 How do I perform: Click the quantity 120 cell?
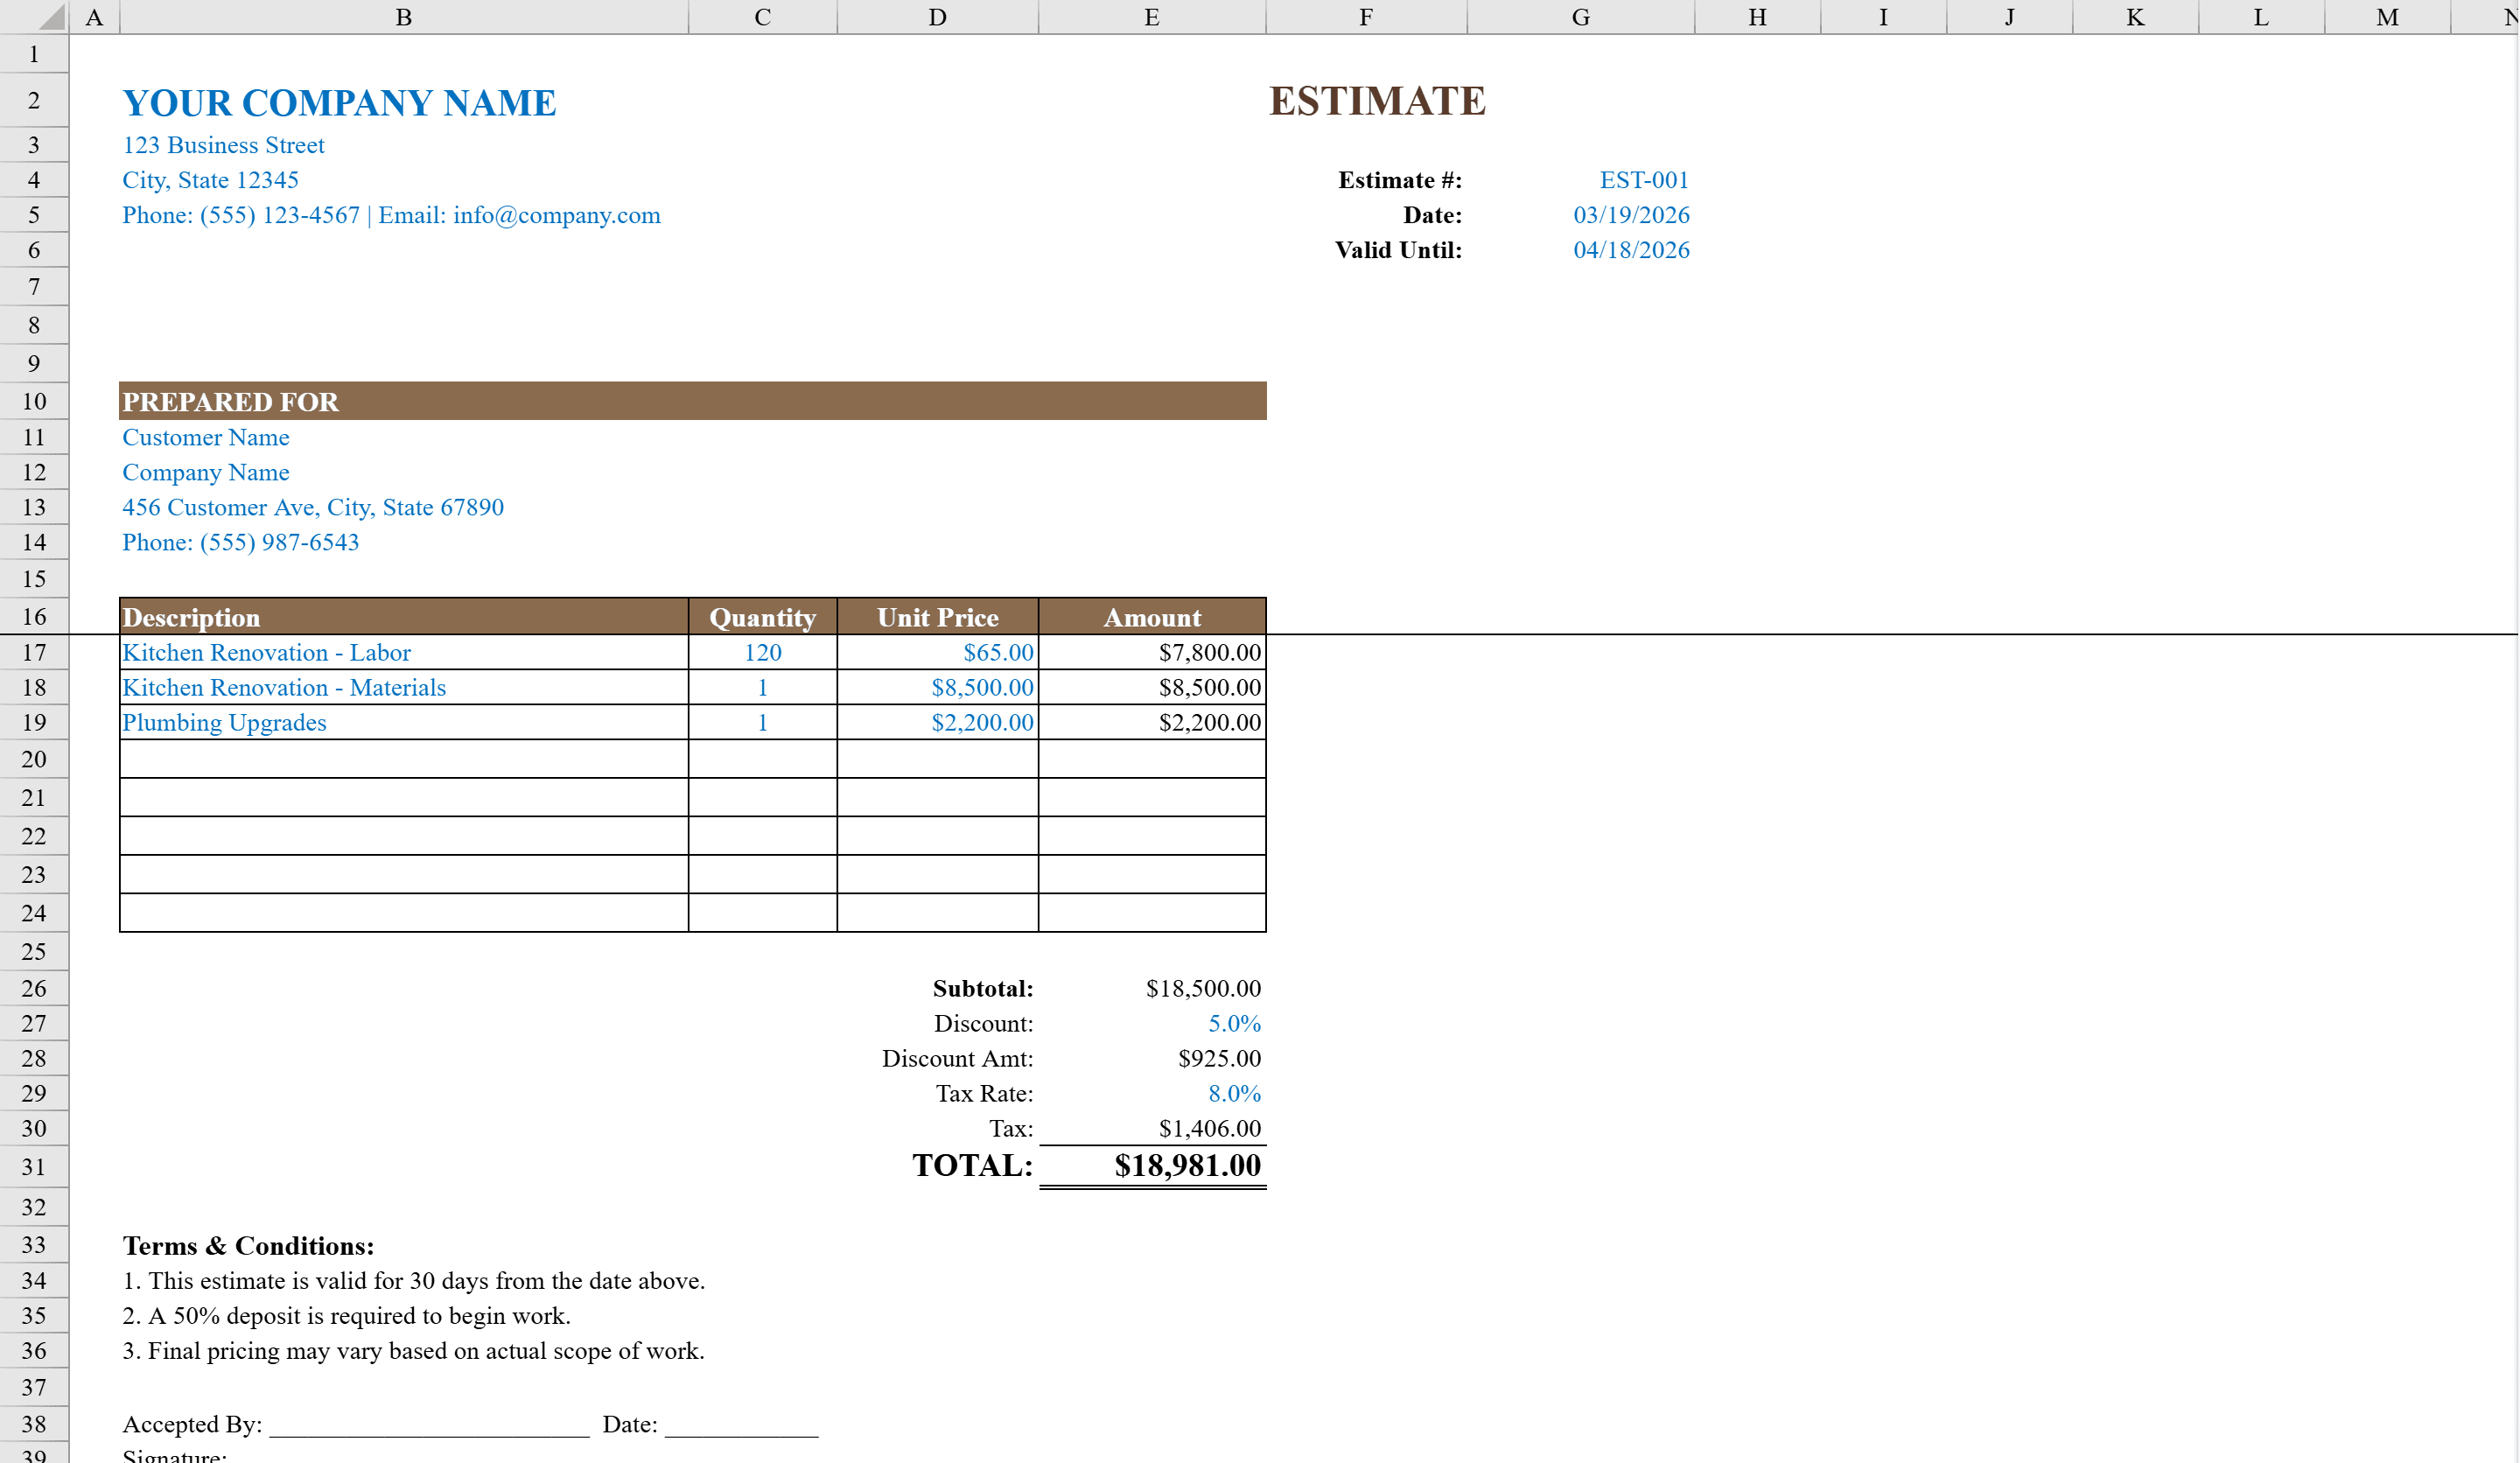click(x=762, y=652)
